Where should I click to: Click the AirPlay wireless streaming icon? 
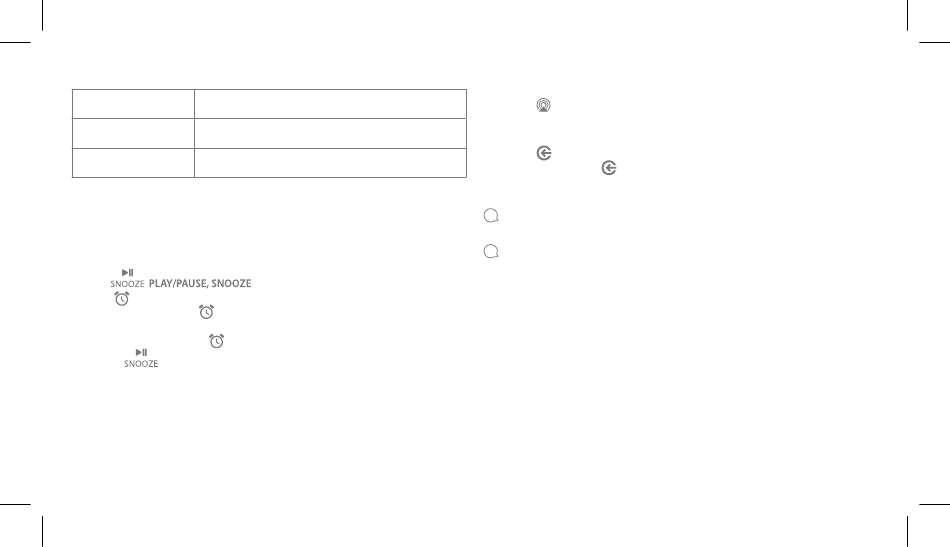543,105
